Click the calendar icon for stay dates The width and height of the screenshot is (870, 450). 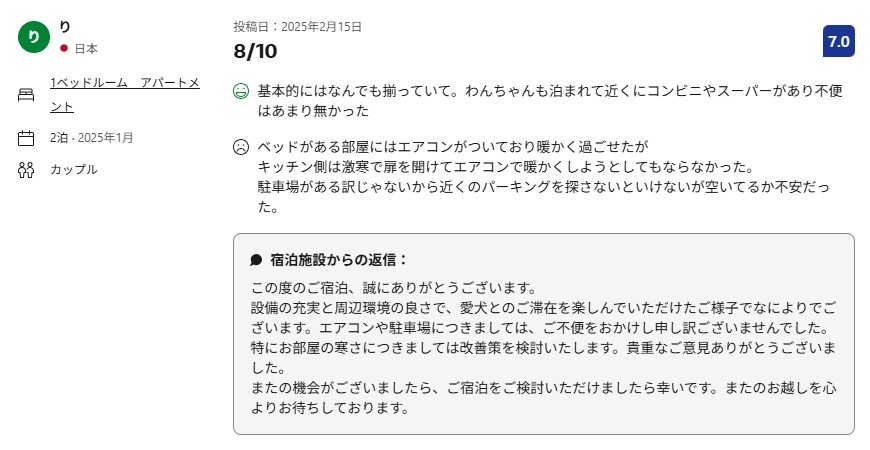[27, 138]
